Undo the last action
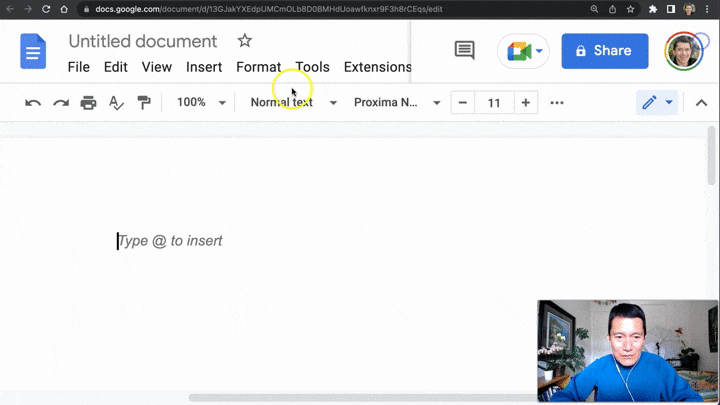 pos(33,103)
